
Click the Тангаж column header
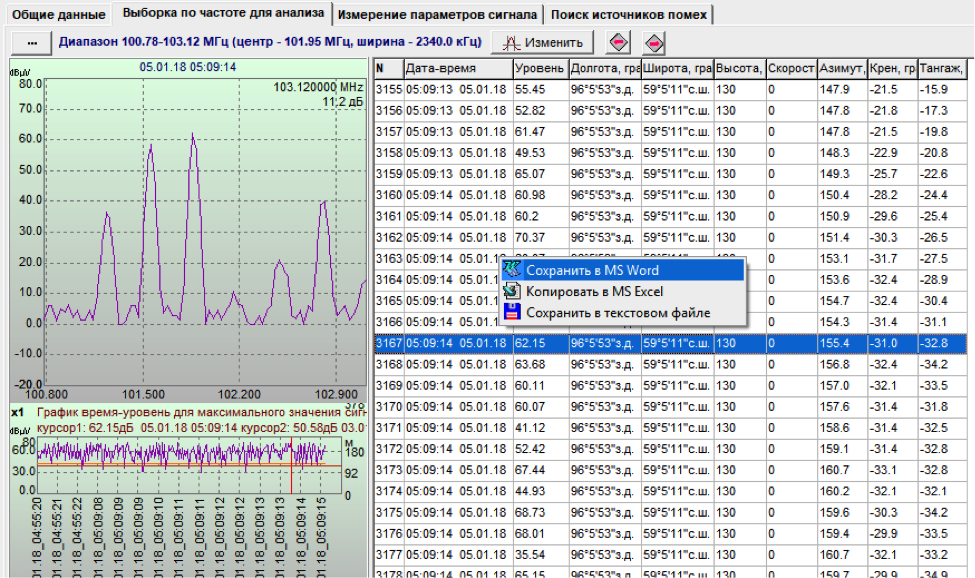point(940,69)
